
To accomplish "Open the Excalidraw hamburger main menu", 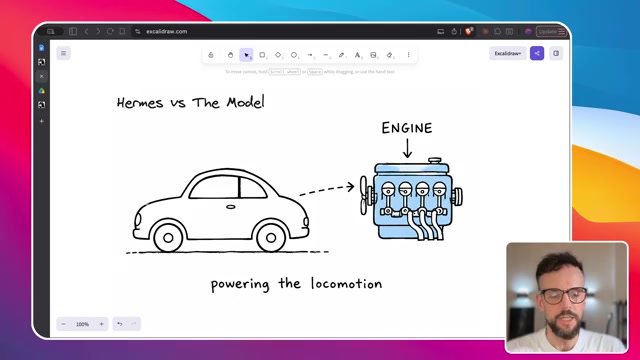I will point(63,53).
